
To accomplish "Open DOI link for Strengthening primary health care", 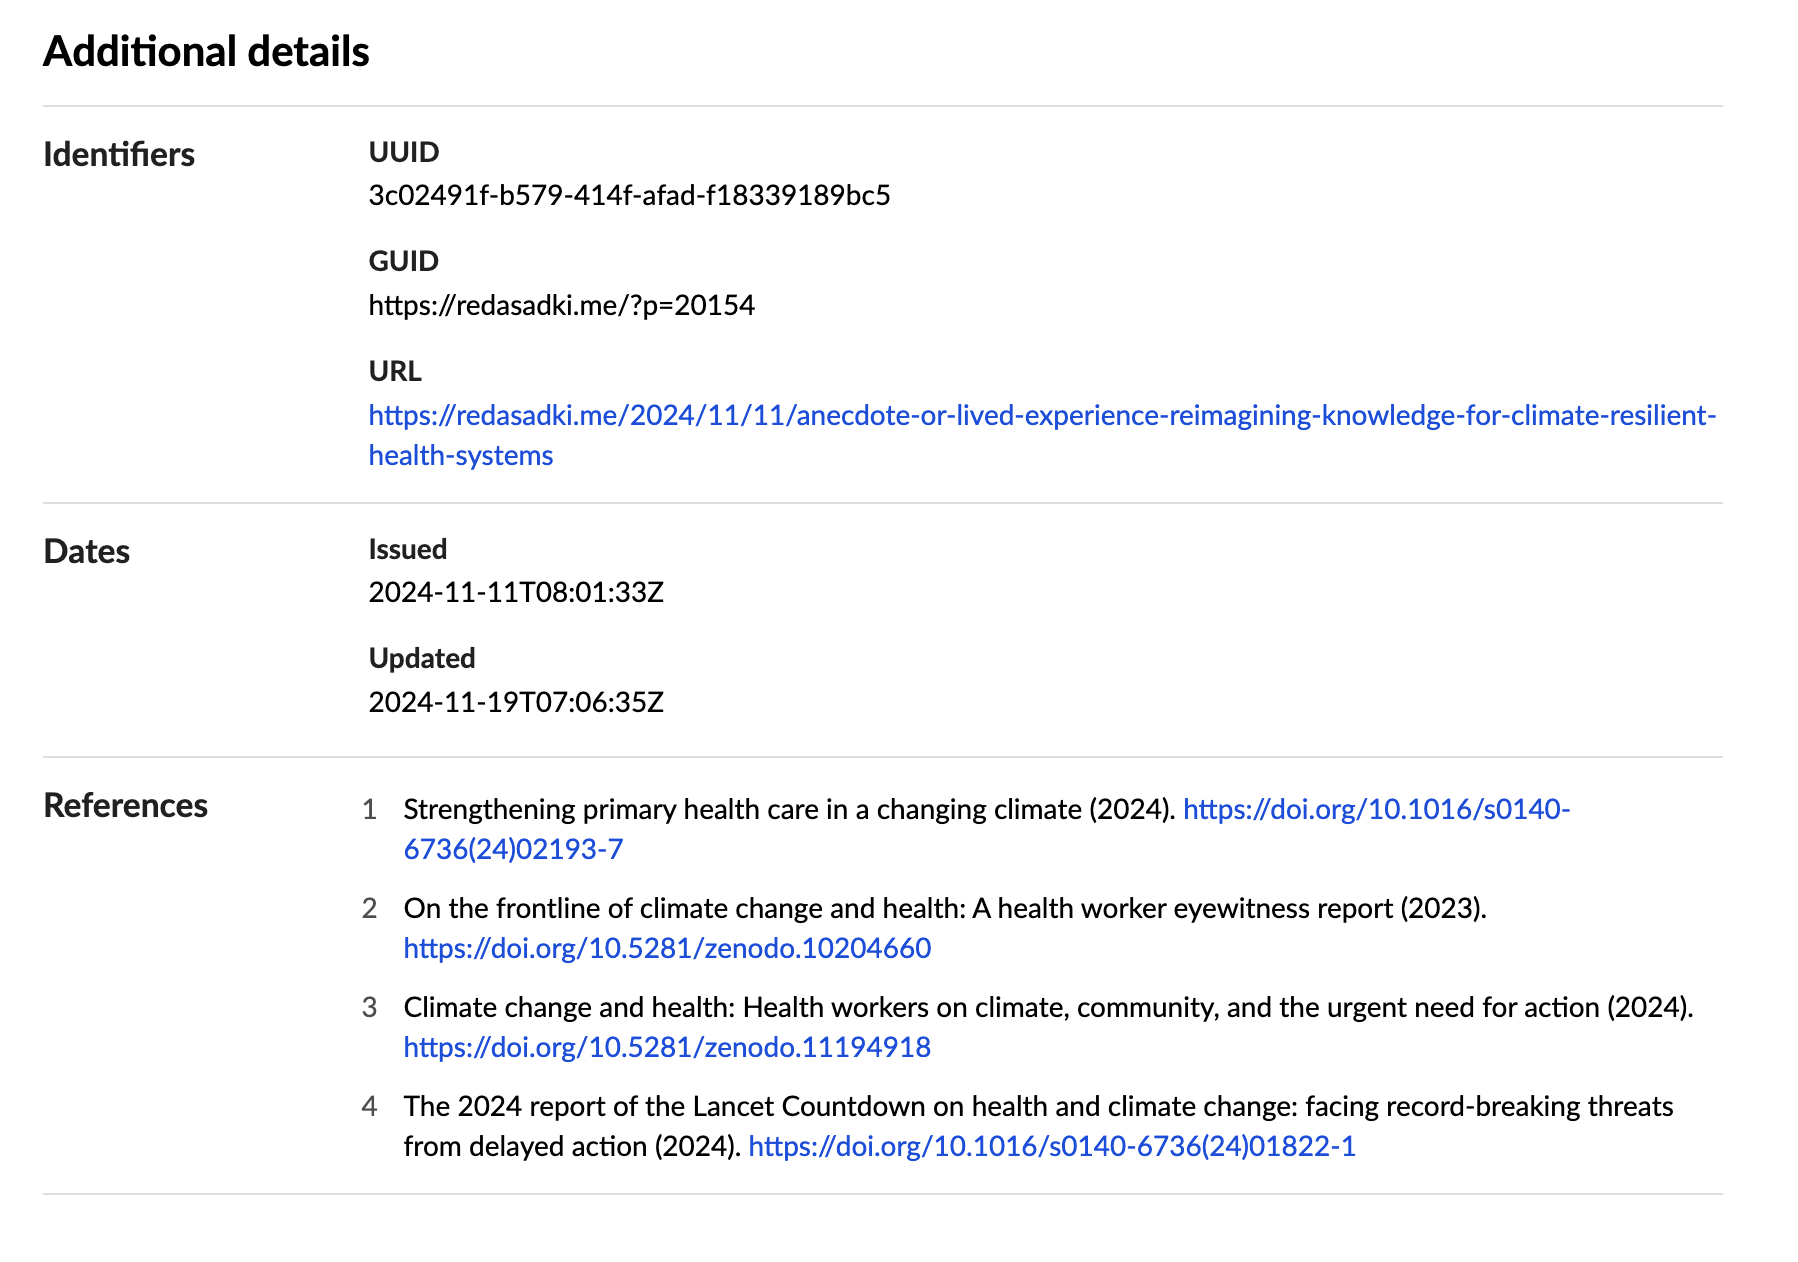I will (x=1375, y=809).
